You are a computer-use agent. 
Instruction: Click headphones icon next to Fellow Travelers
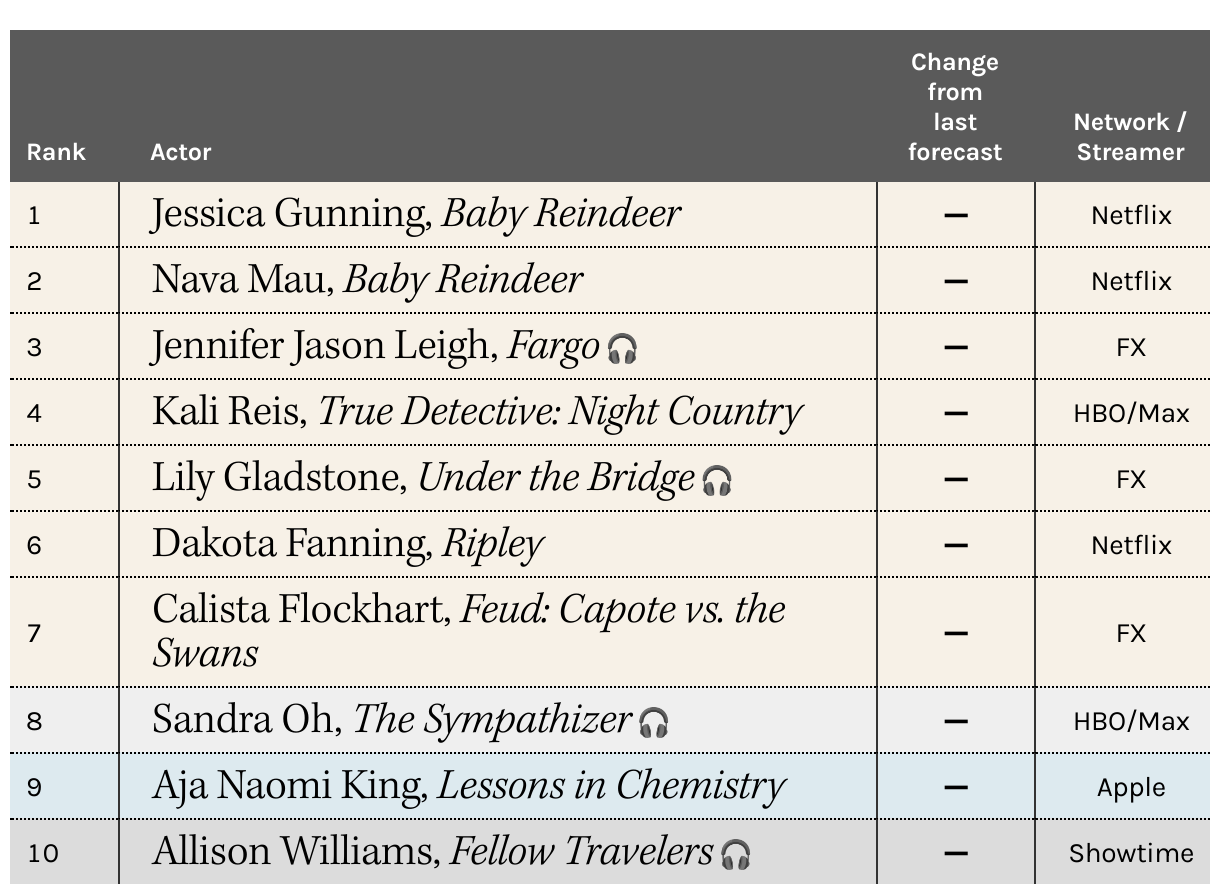736,855
